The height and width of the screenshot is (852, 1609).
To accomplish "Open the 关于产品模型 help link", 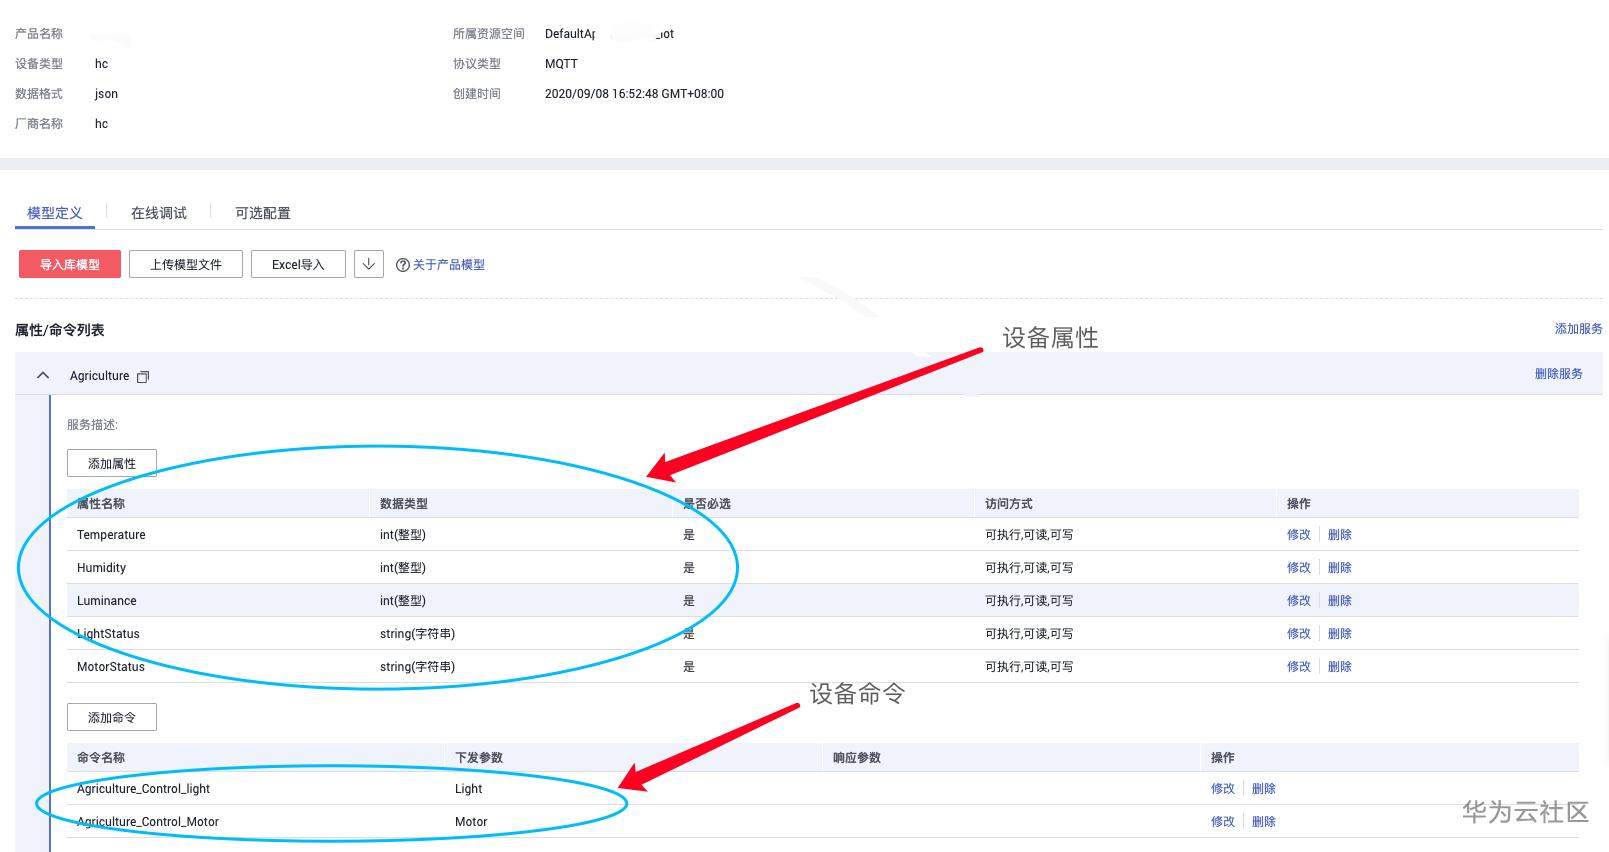I will click(449, 265).
